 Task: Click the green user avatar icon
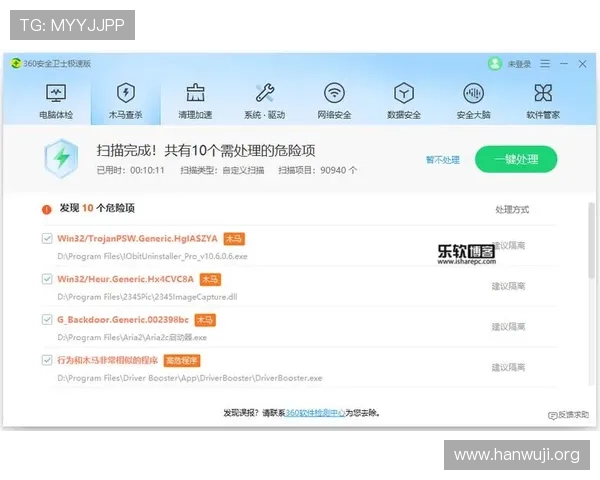click(x=495, y=64)
